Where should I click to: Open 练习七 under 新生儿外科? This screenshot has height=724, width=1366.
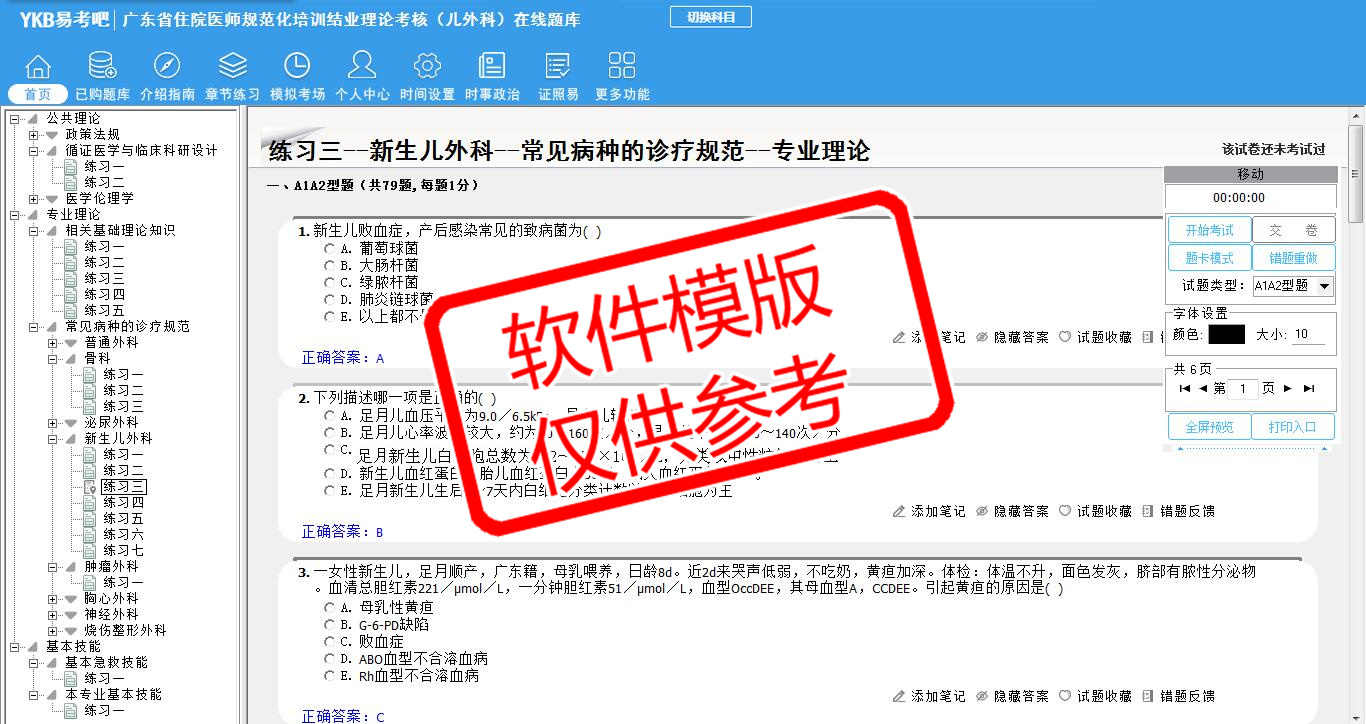pyautogui.click(x=124, y=550)
